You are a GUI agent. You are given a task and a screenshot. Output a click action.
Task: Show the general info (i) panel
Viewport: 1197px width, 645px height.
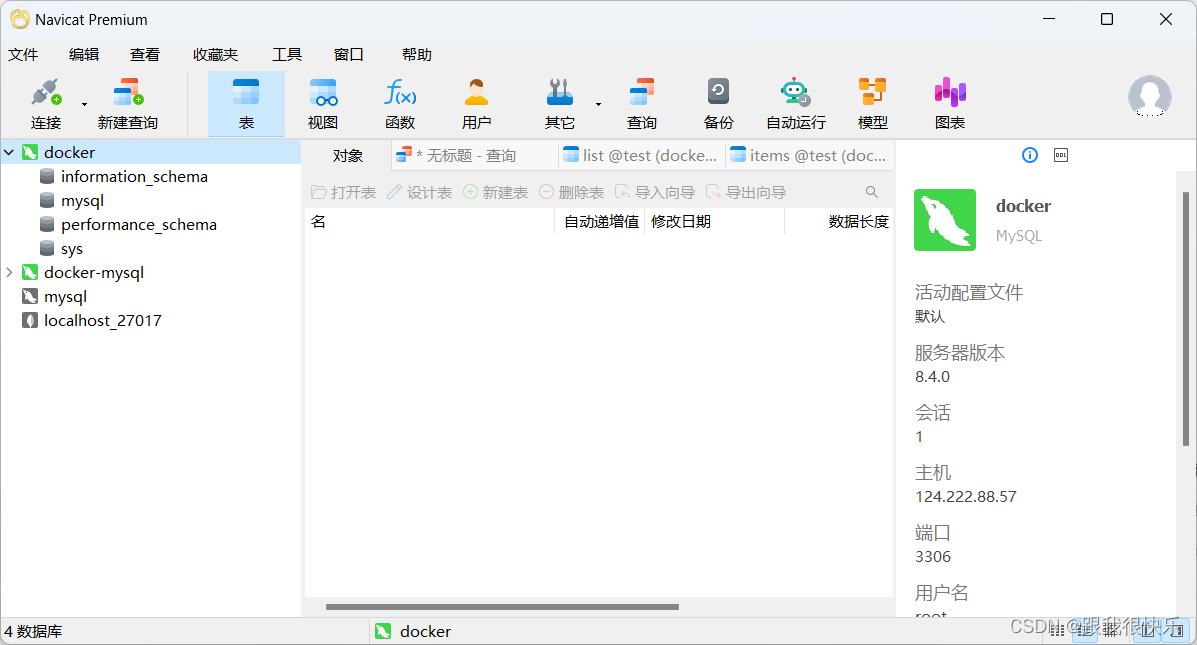click(x=1030, y=156)
